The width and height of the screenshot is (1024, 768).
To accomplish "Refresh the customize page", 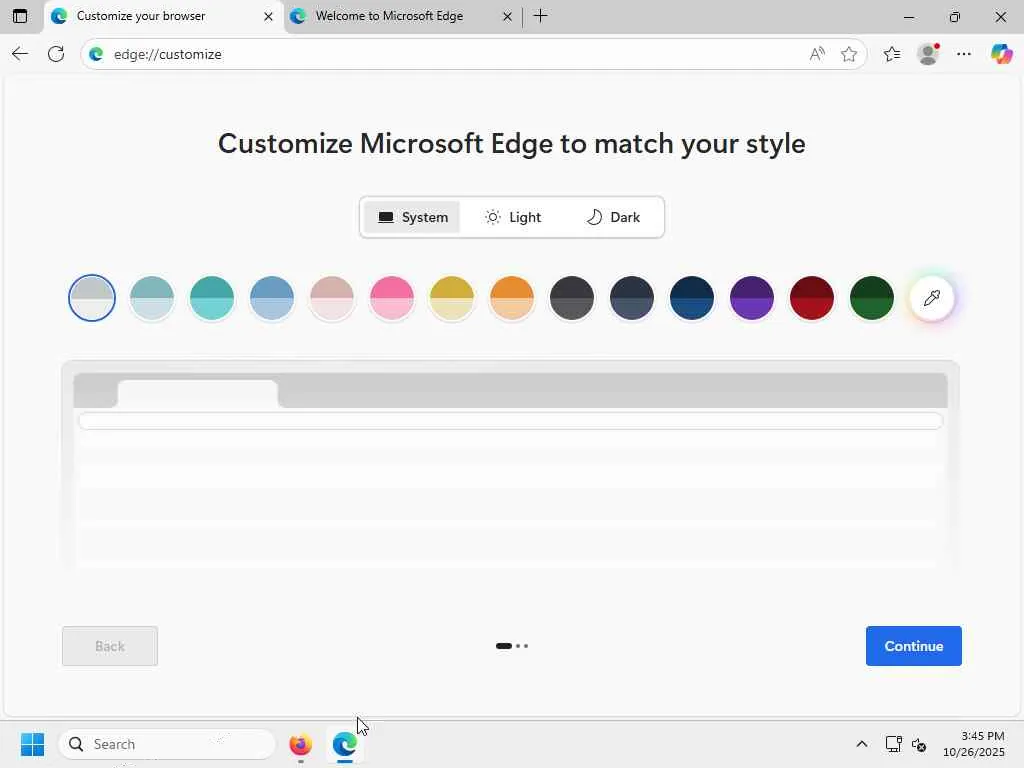I will point(56,54).
